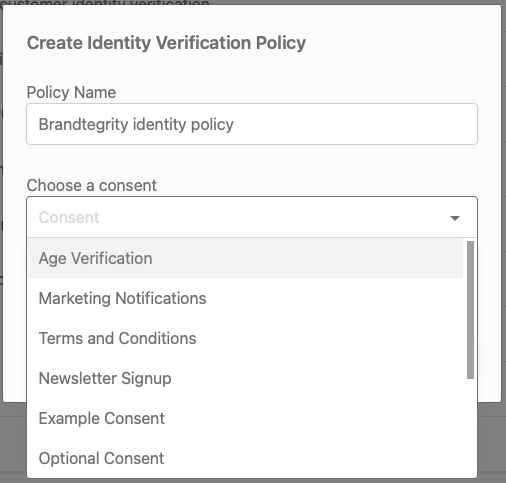The image size is (506, 483).
Task: Choose Marketing Notifications from the list
Action: click(245, 298)
